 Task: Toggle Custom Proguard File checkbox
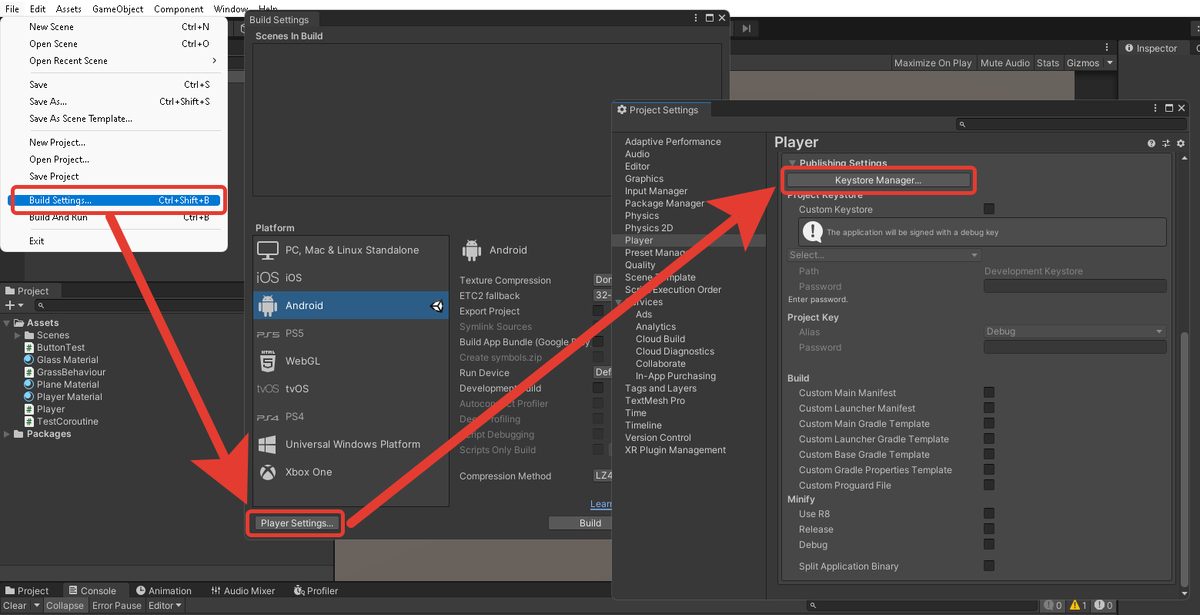point(989,485)
